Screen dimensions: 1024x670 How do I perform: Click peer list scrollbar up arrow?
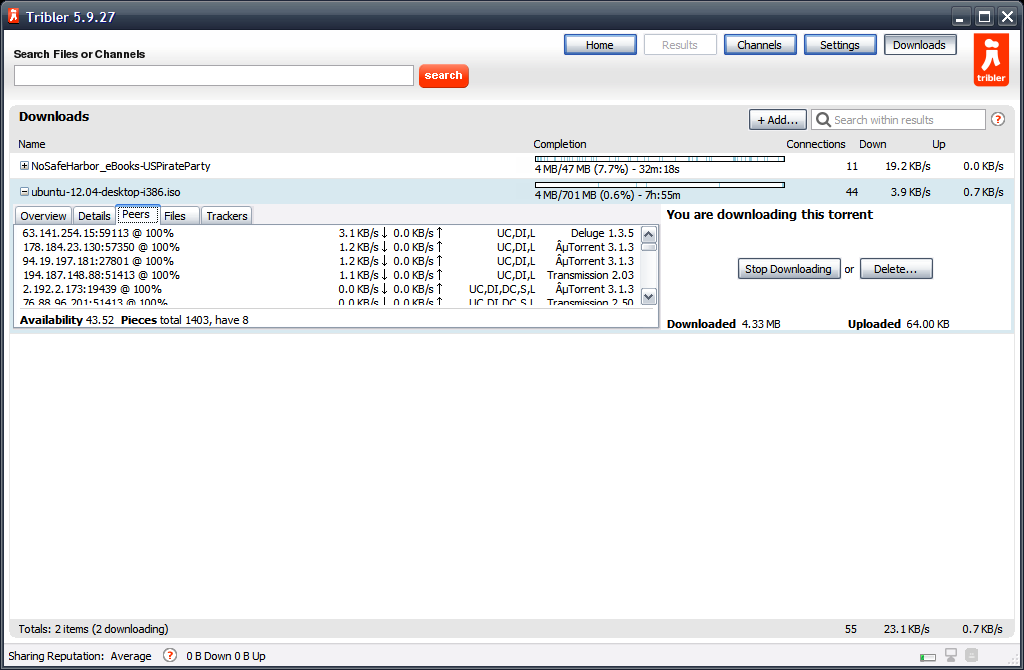click(648, 234)
